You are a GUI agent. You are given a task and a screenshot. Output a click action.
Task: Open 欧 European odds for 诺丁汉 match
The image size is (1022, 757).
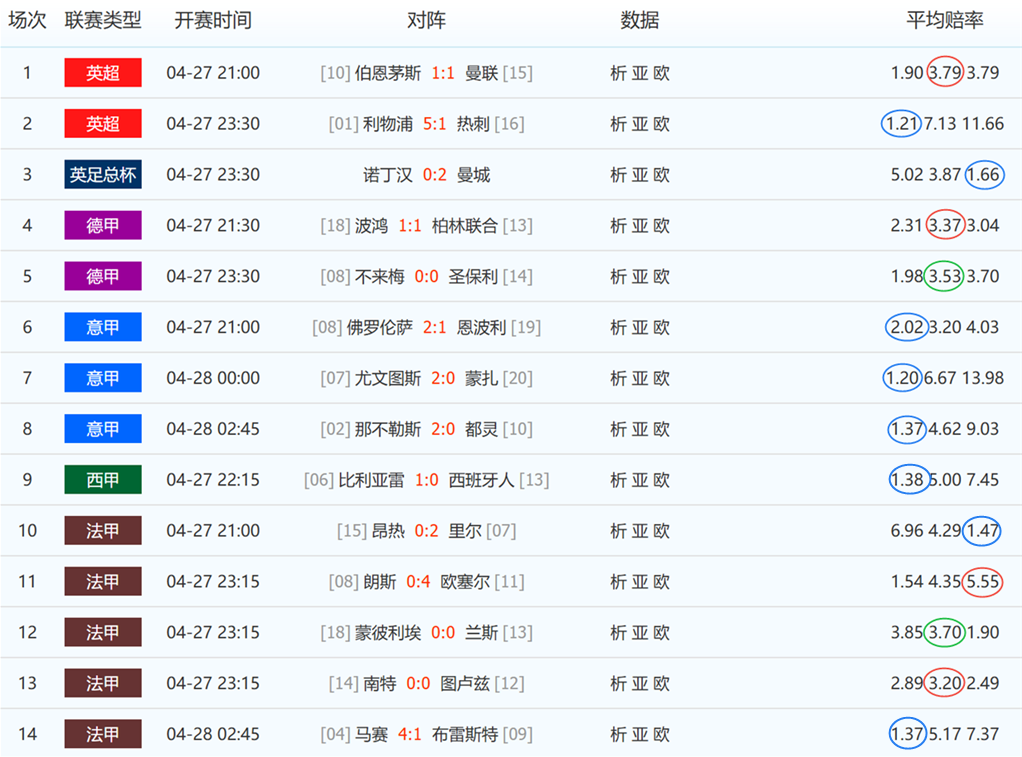tap(661, 175)
